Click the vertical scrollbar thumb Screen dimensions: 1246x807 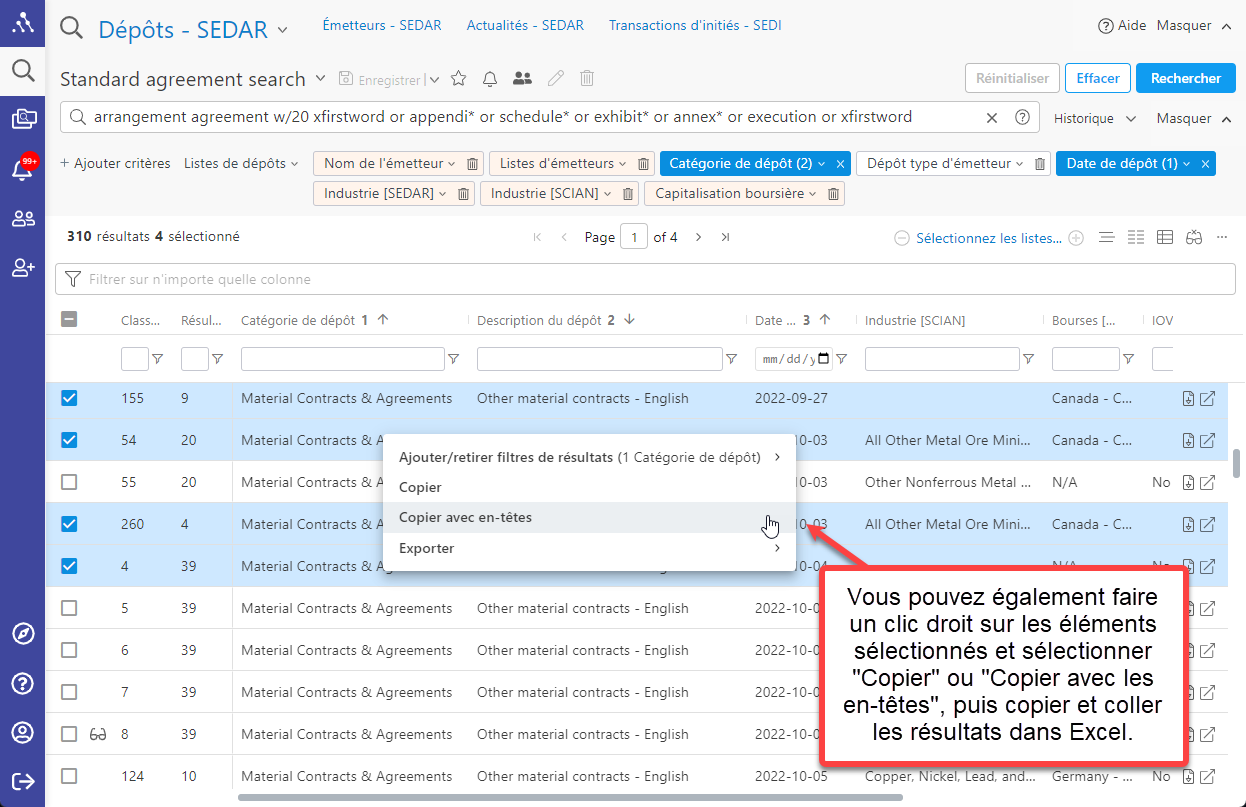(x=1237, y=465)
